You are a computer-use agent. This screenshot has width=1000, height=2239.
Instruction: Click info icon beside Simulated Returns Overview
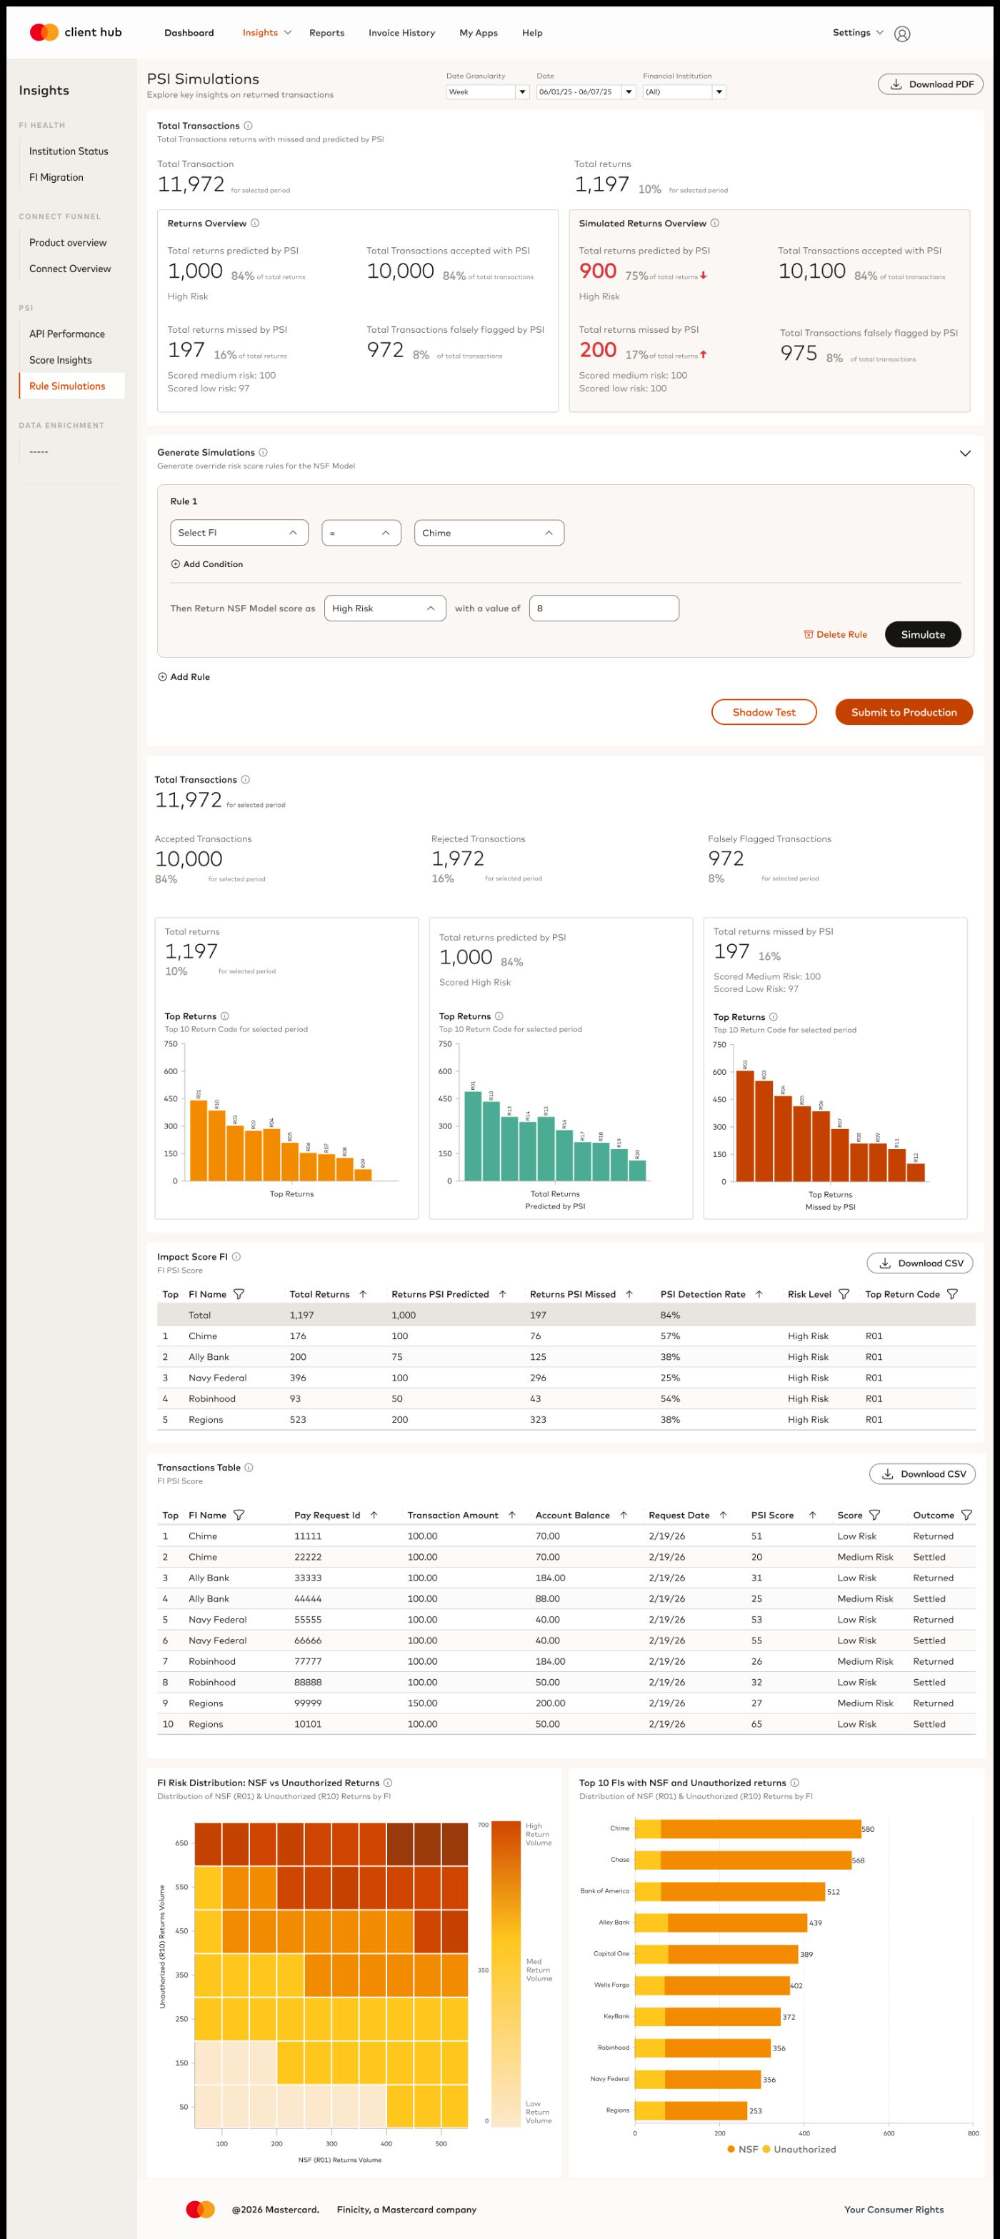coord(715,223)
